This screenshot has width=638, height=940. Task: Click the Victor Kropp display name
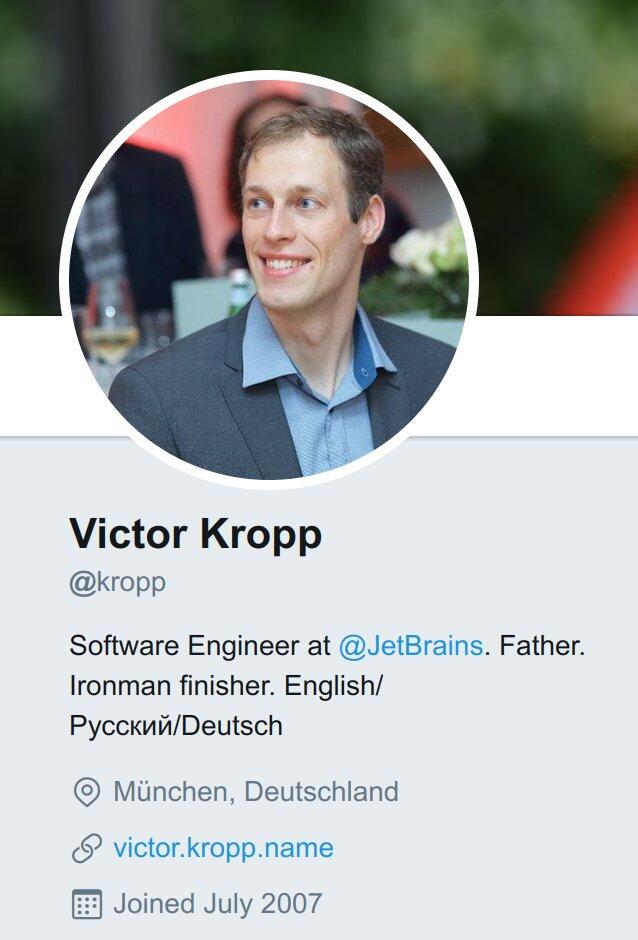click(x=196, y=534)
